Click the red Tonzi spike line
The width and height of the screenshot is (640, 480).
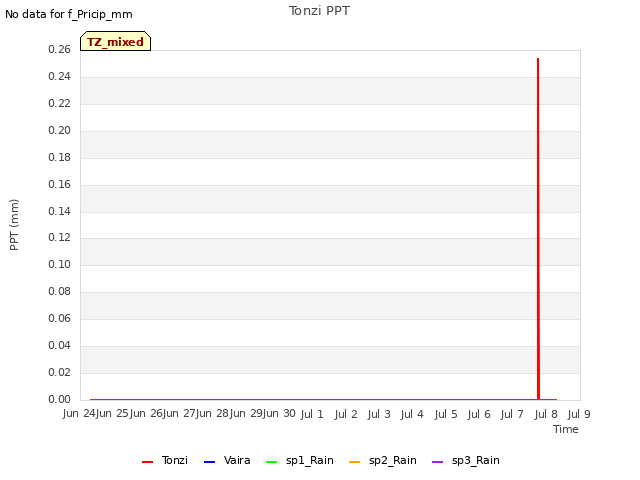tap(538, 229)
